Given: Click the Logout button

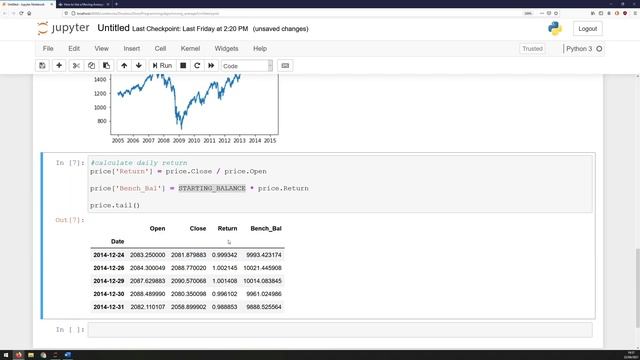Looking at the screenshot, I should (588, 29).
